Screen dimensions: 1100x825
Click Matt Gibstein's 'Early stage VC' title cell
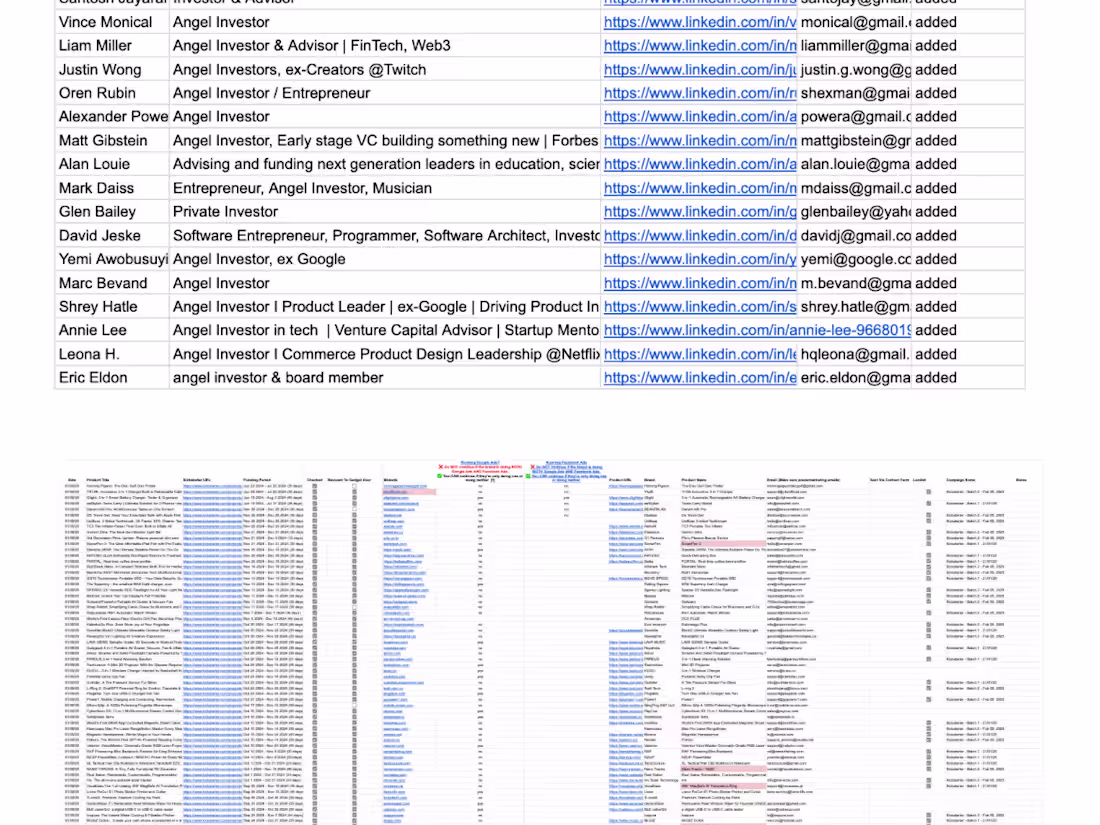click(x=385, y=141)
